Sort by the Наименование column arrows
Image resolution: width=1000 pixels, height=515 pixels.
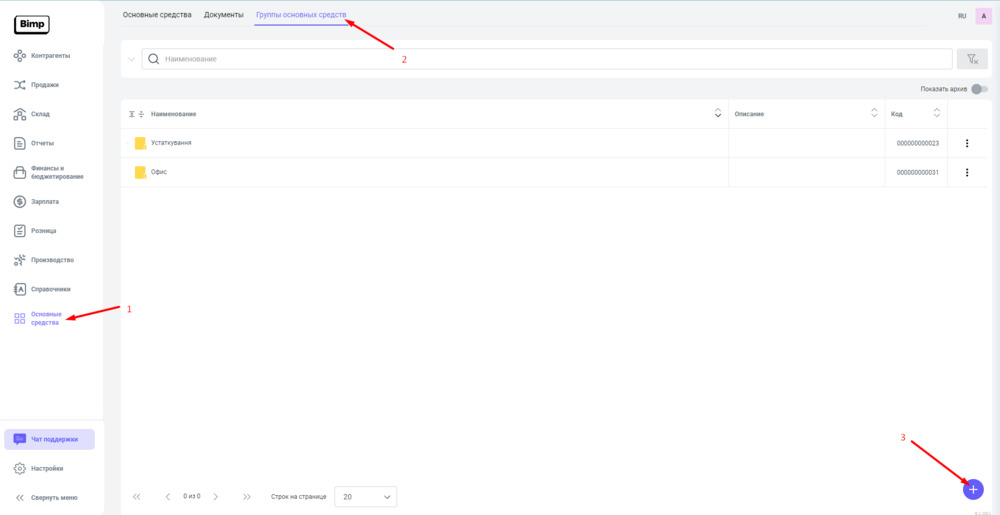[718, 113]
